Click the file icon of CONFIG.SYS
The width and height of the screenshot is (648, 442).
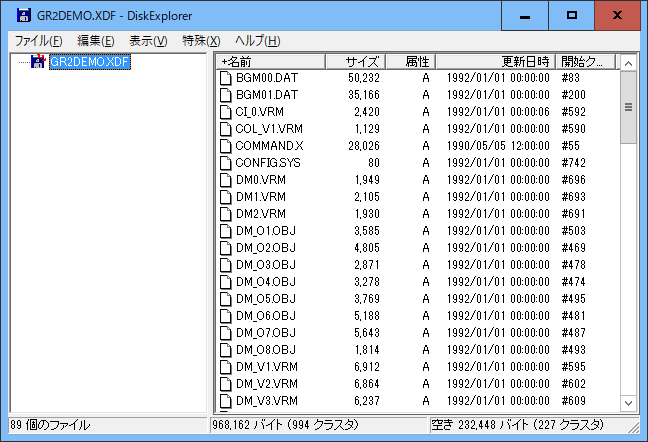pos(226,163)
